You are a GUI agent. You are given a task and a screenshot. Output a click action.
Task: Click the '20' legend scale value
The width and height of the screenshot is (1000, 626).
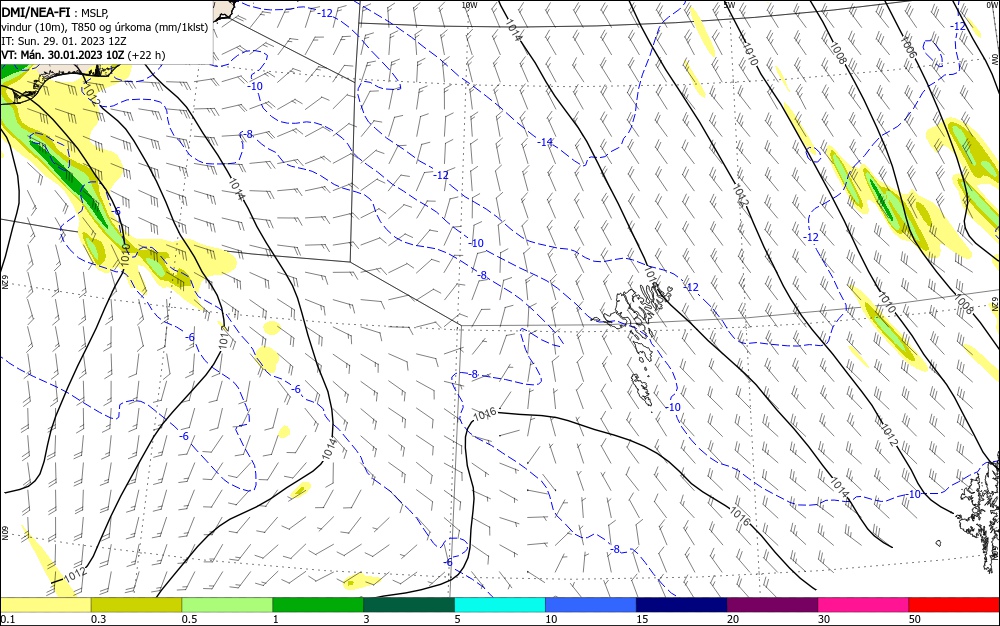tap(733, 619)
